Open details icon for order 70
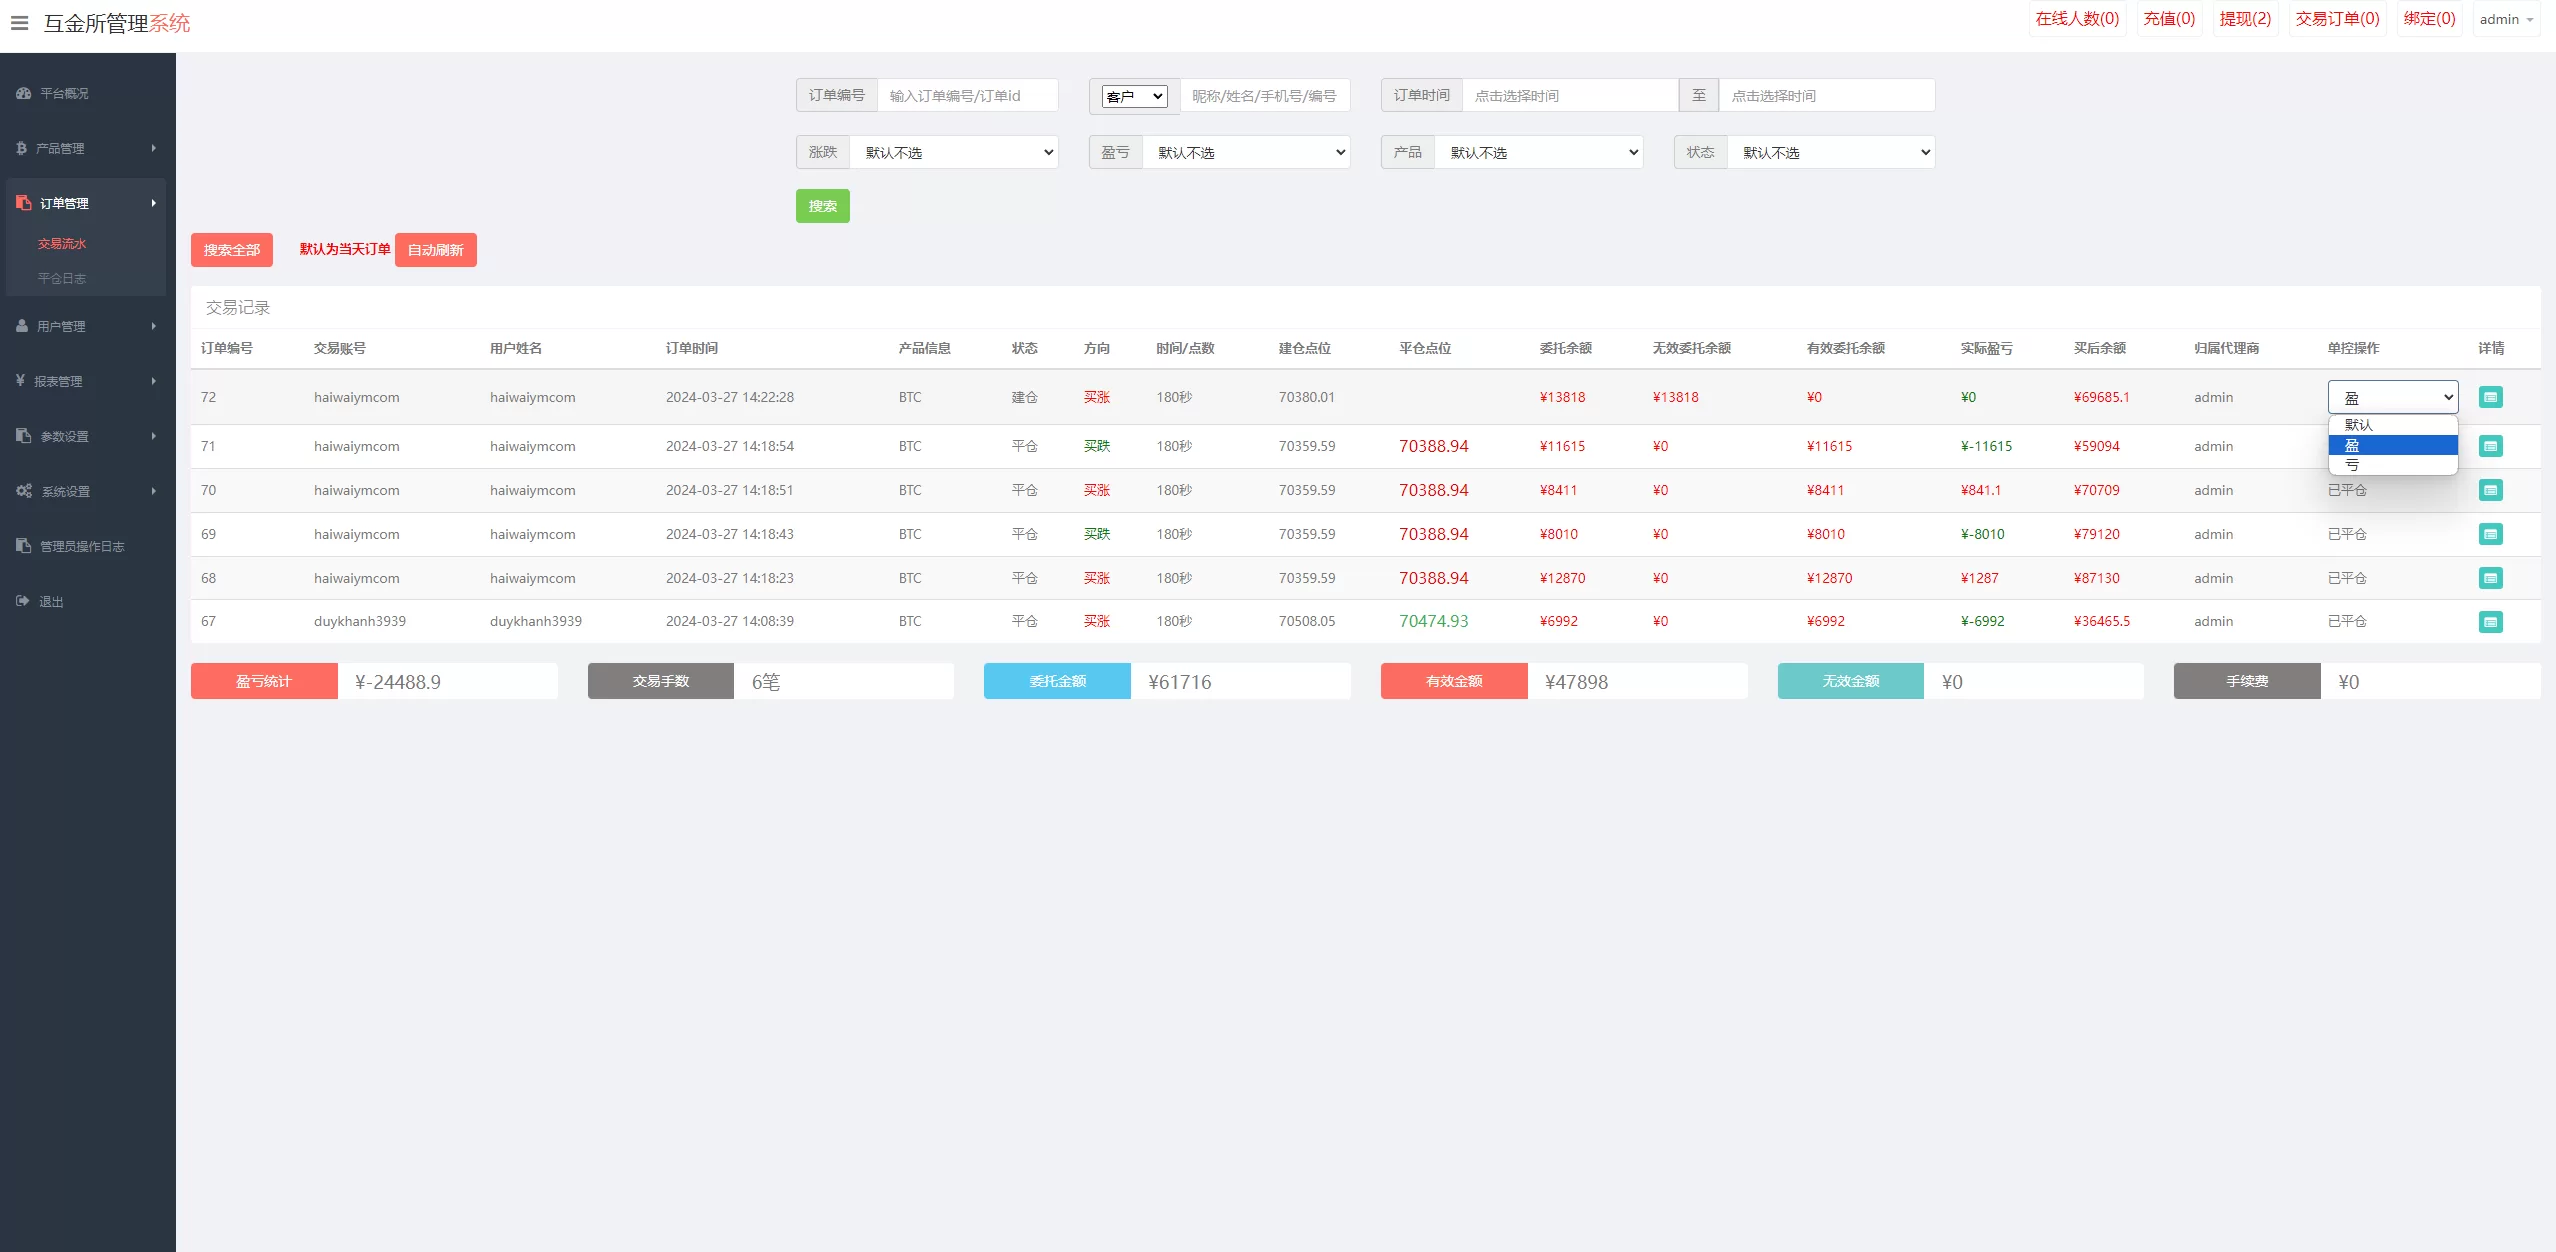2556x1252 pixels. (2490, 490)
